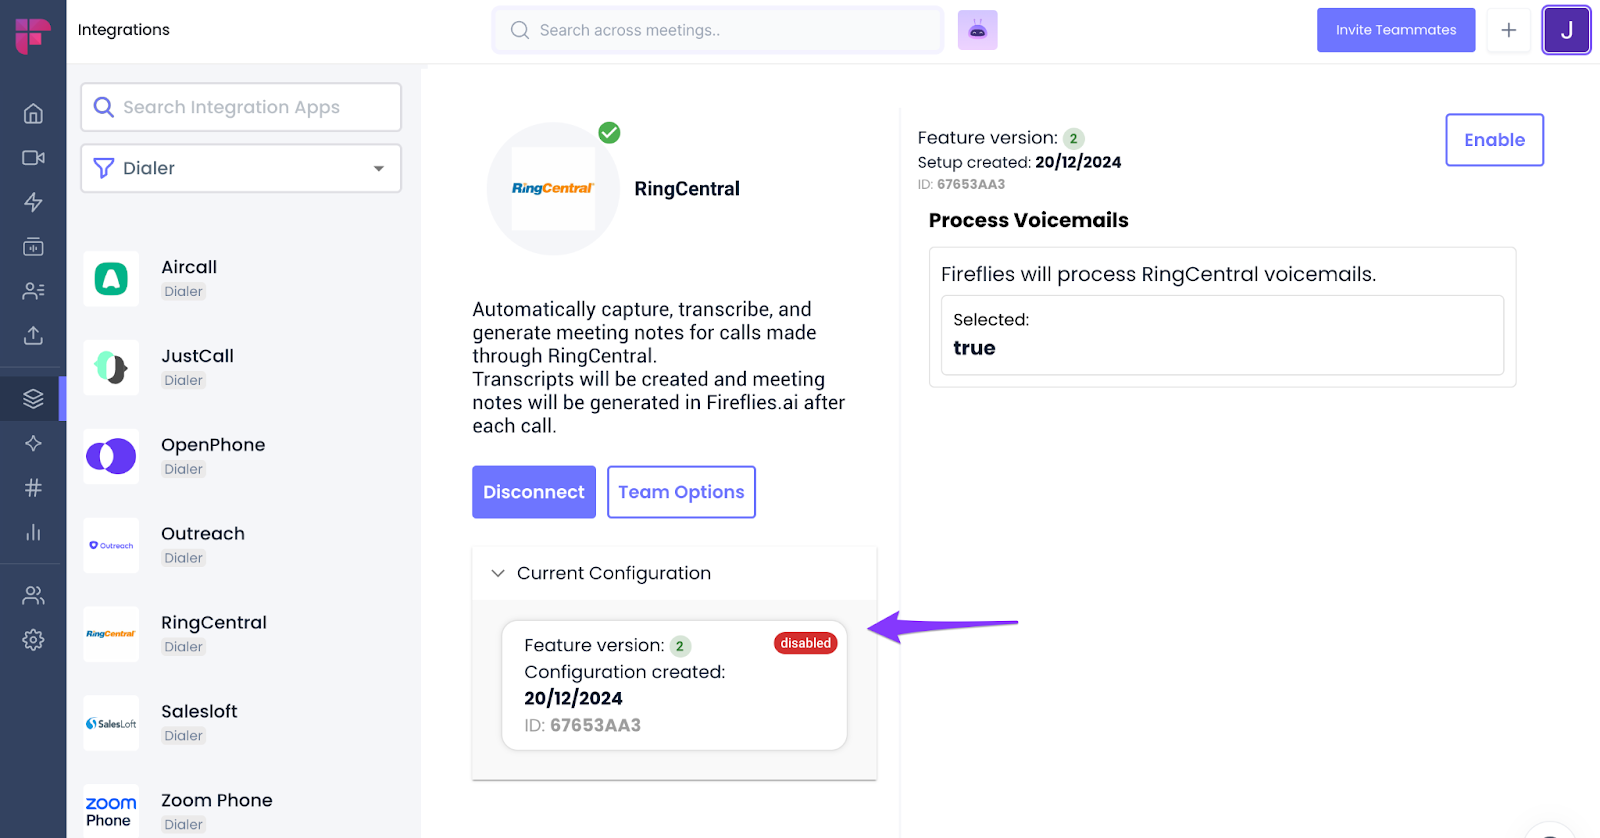Open the Analytics bar chart icon
The image size is (1600, 838).
click(x=33, y=532)
